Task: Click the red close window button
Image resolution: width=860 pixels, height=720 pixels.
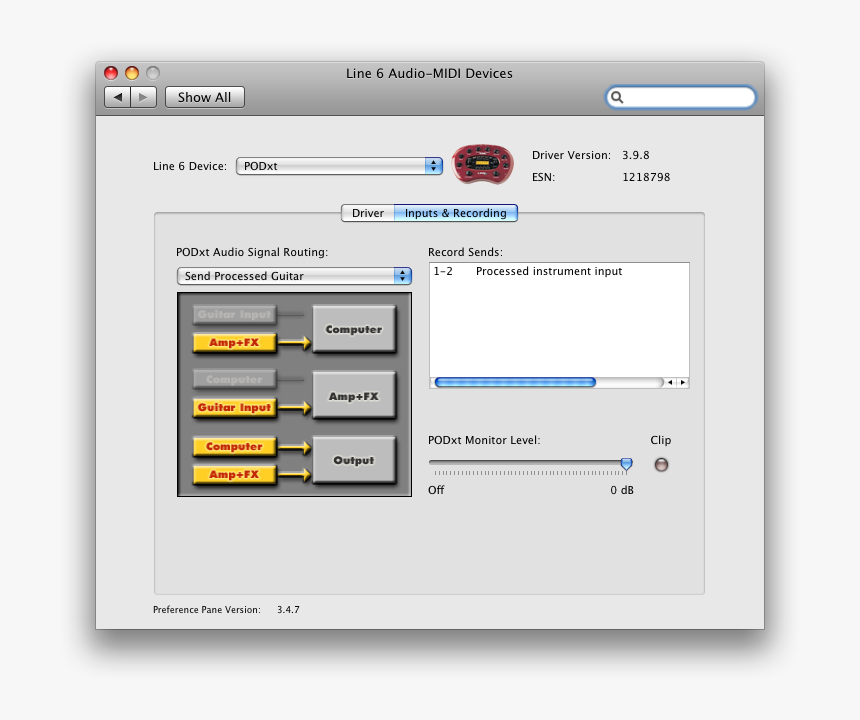Action: point(111,73)
